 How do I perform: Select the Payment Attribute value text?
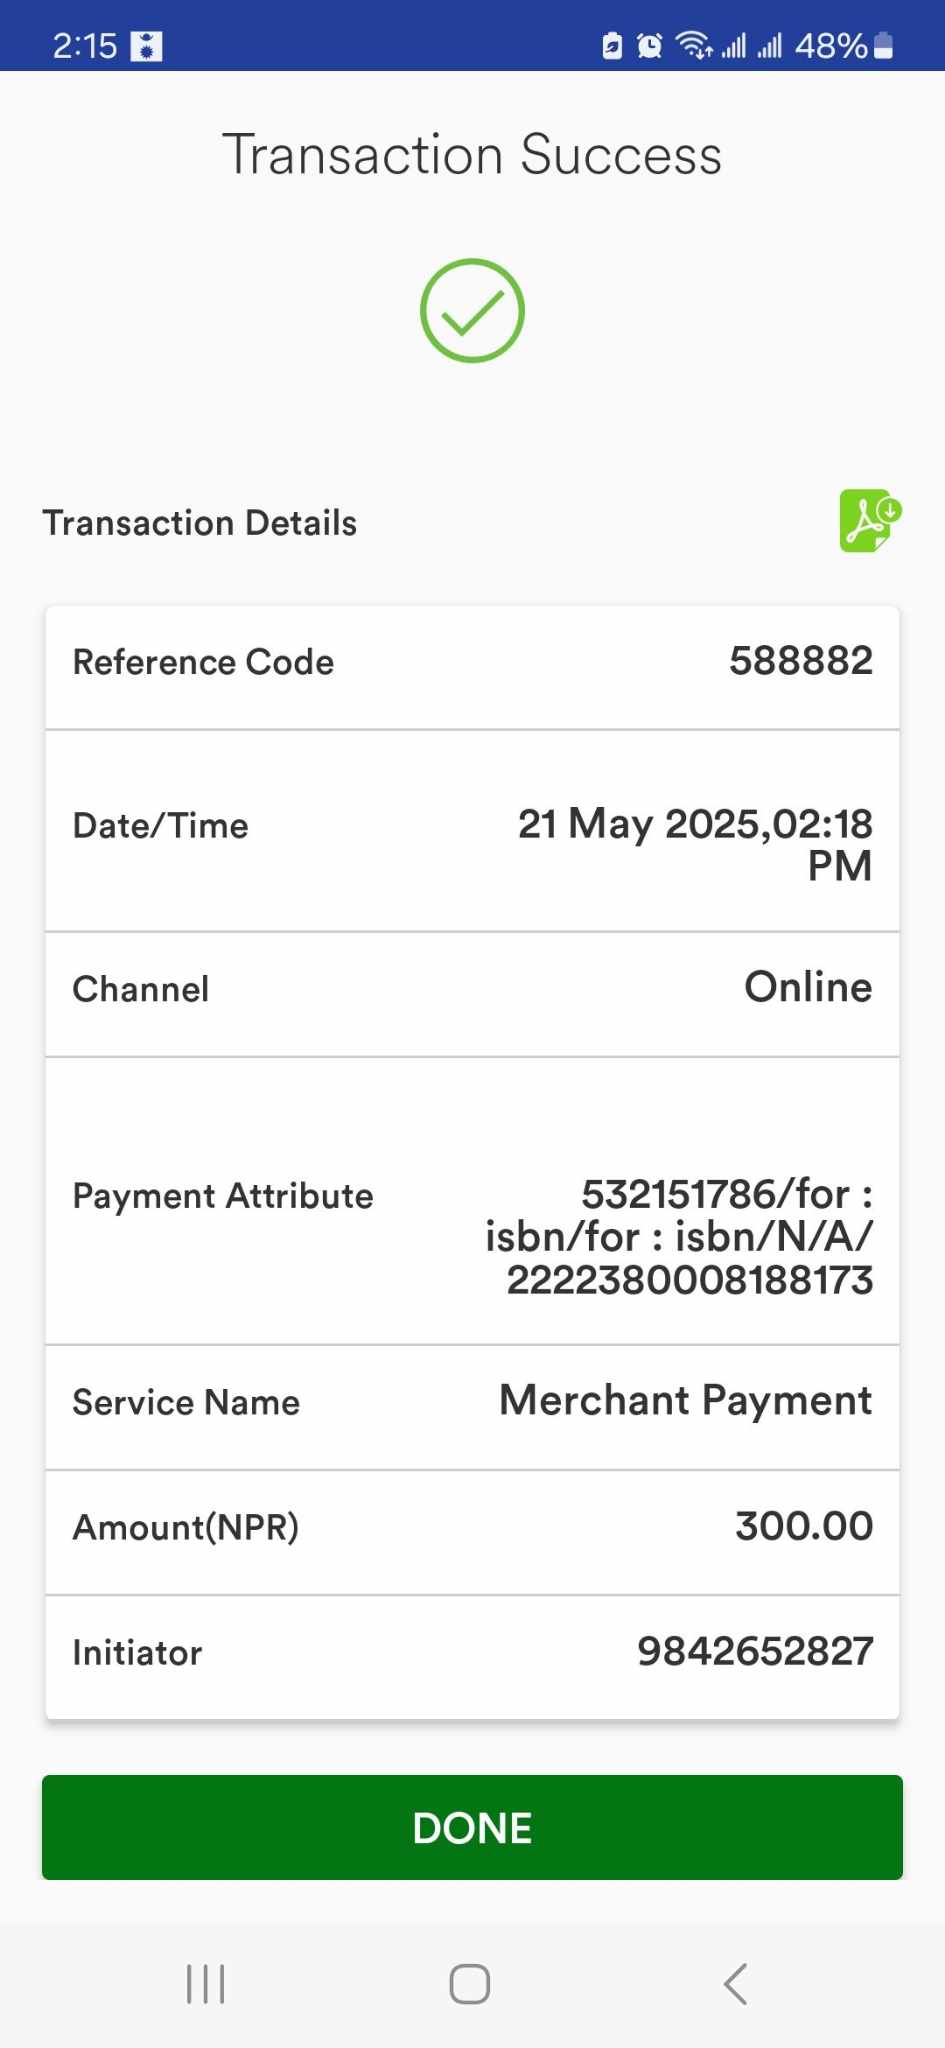click(680, 1236)
